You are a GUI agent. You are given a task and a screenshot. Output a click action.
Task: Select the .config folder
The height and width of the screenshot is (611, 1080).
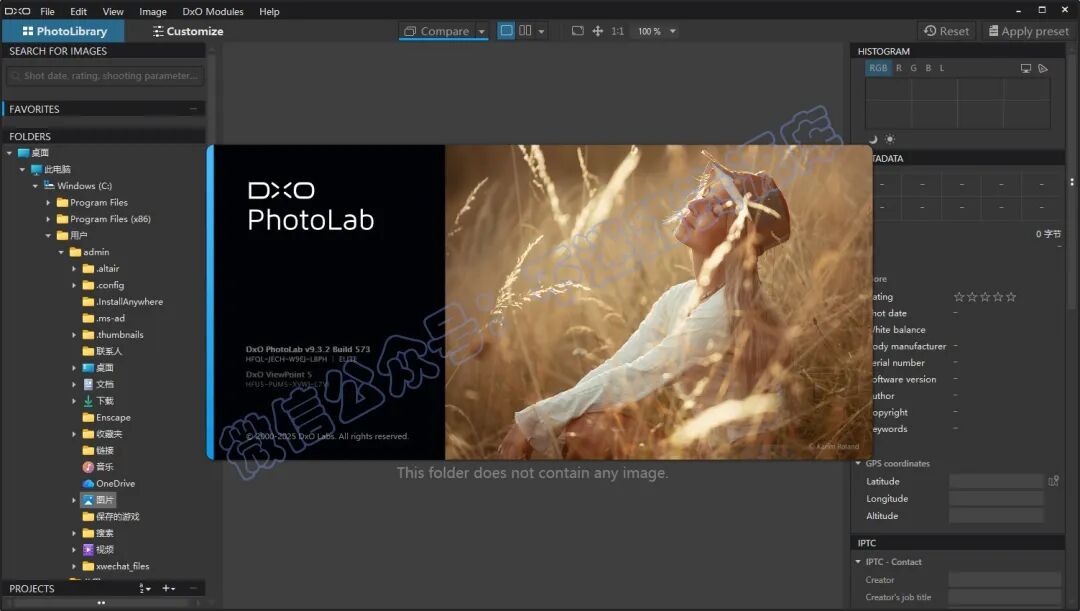click(103, 285)
